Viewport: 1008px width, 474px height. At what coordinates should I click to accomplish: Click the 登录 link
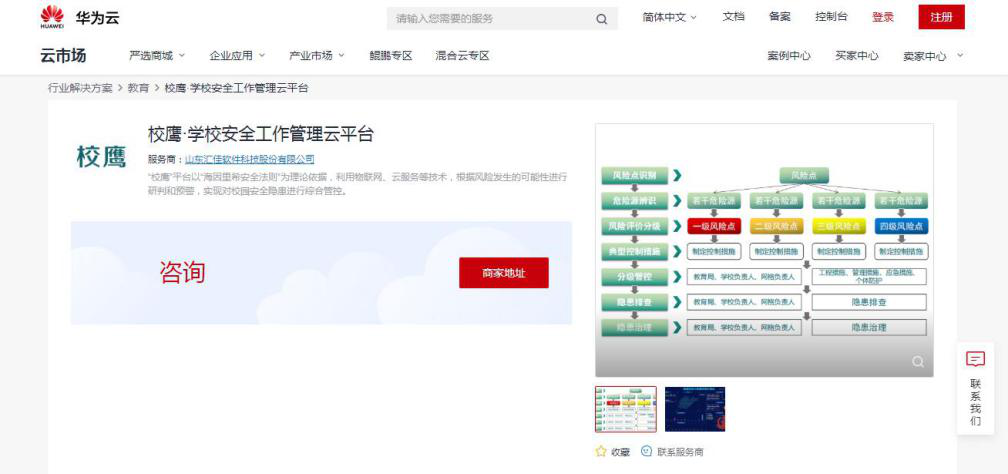(x=883, y=17)
